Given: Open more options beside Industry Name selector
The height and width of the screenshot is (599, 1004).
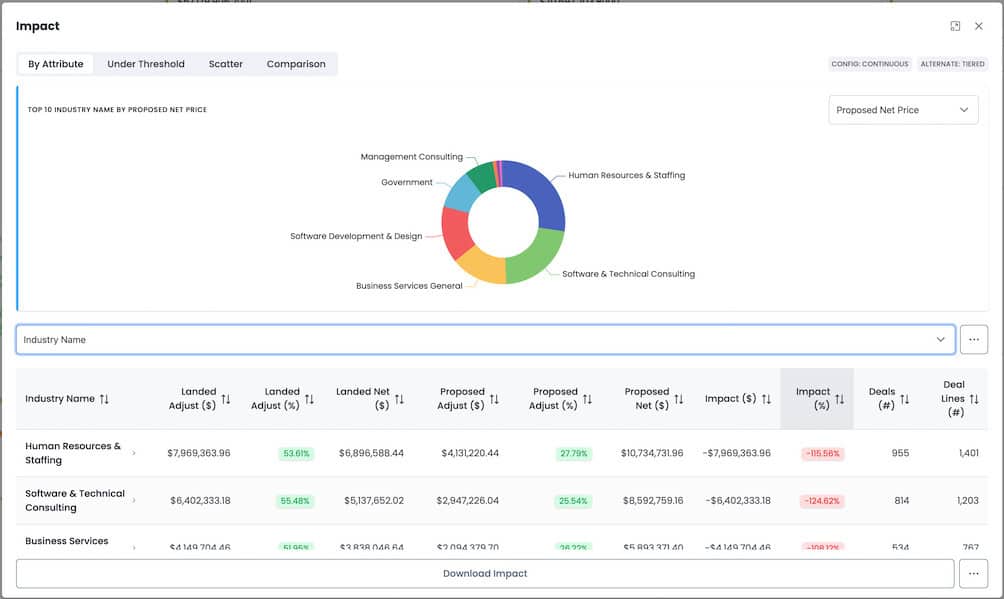Looking at the screenshot, I should pos(973,340).
